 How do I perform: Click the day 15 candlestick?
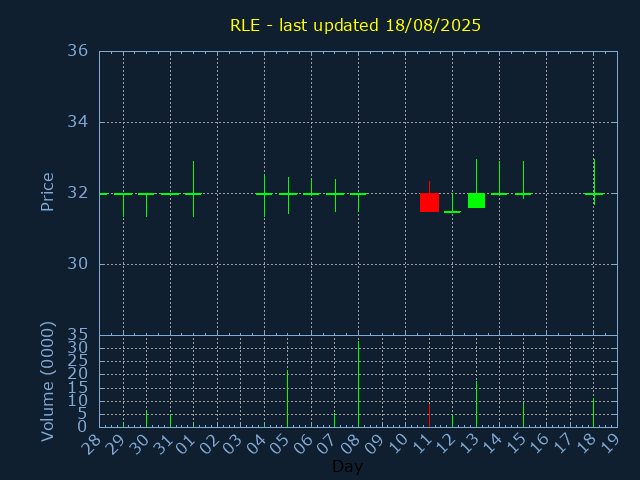pyautogui.click(x=523, y=180)
